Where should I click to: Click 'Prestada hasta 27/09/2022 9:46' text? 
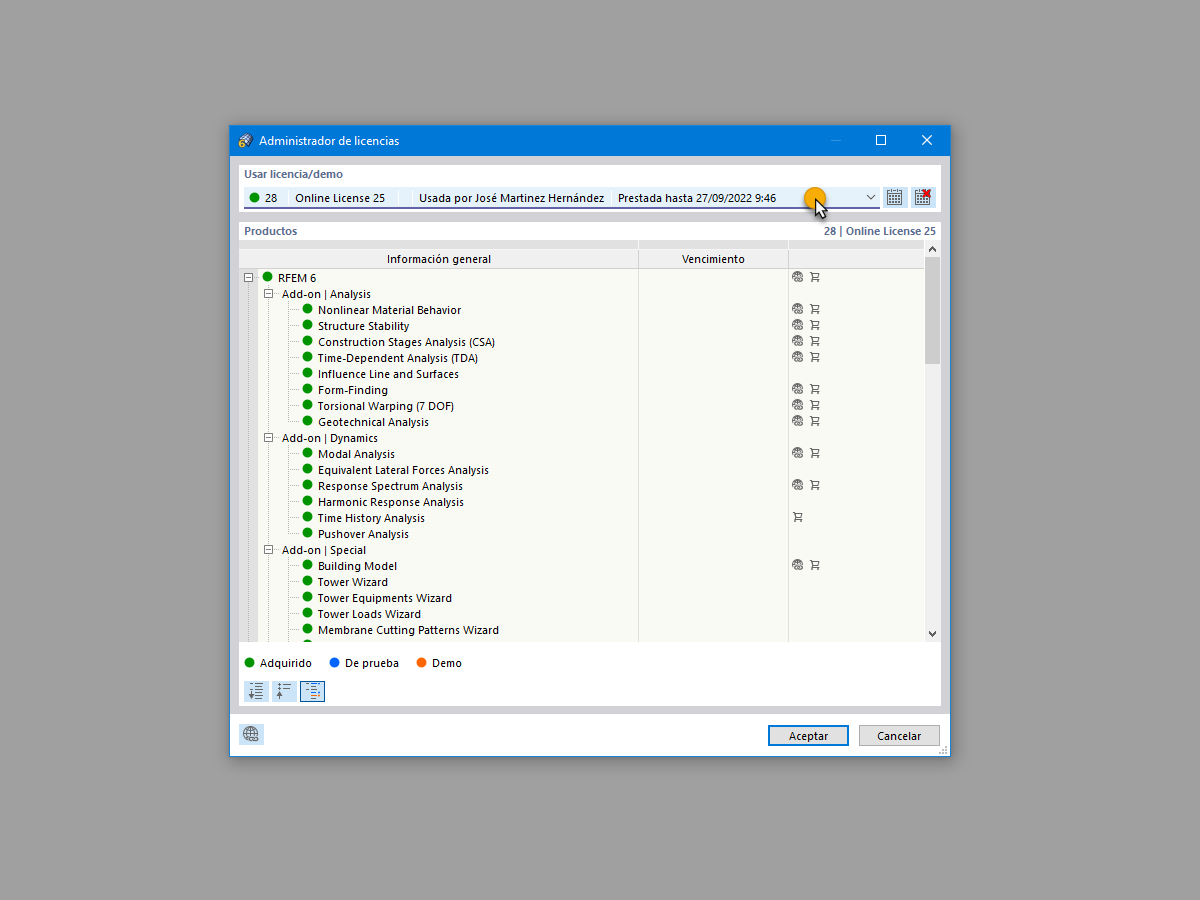697,198
